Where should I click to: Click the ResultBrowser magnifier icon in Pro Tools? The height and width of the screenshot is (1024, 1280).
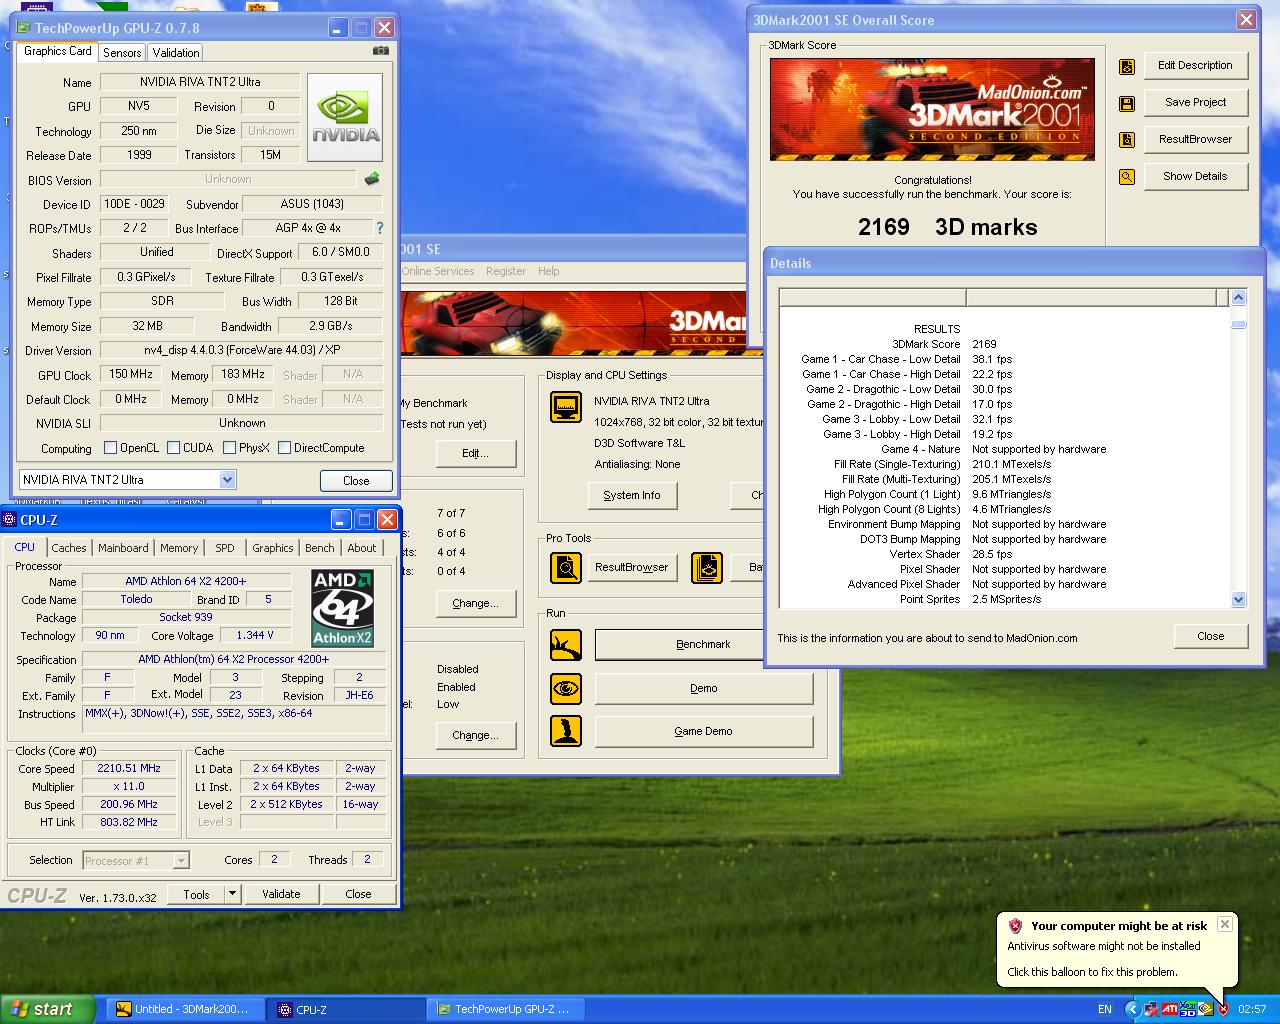click(x=566, y=567)
